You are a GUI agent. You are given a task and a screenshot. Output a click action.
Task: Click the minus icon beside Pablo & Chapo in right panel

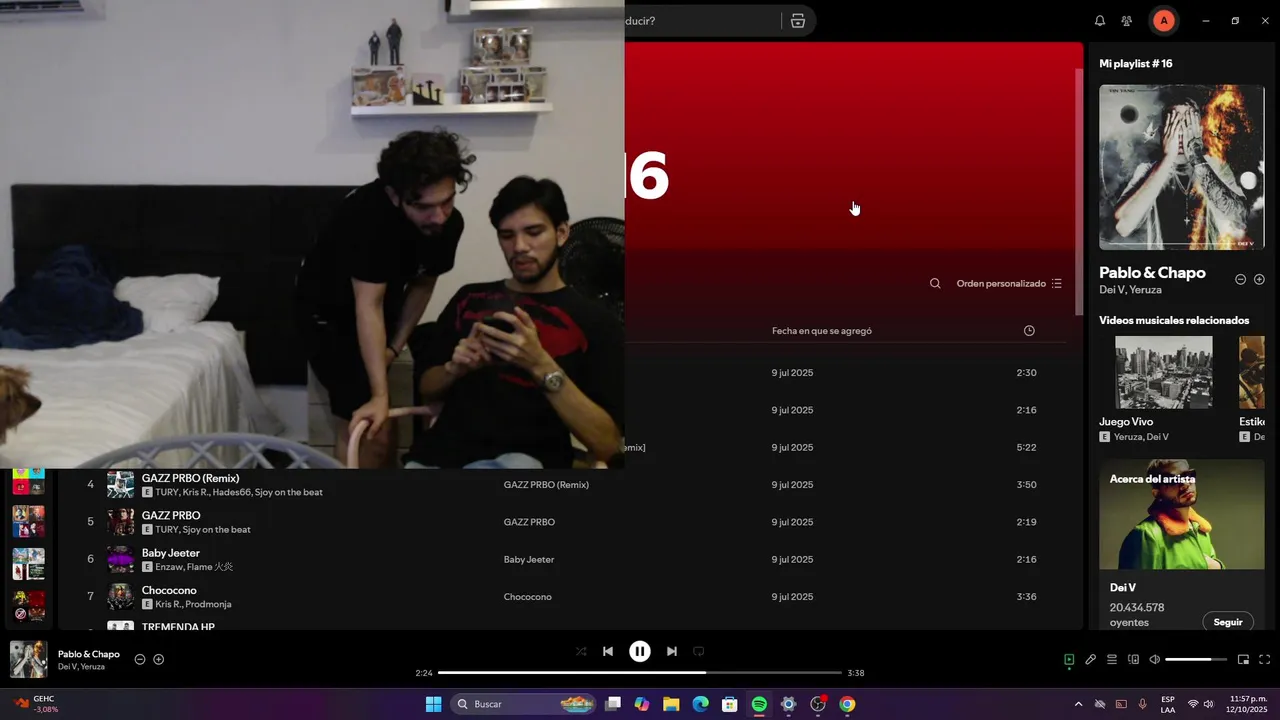point(1241,280)
